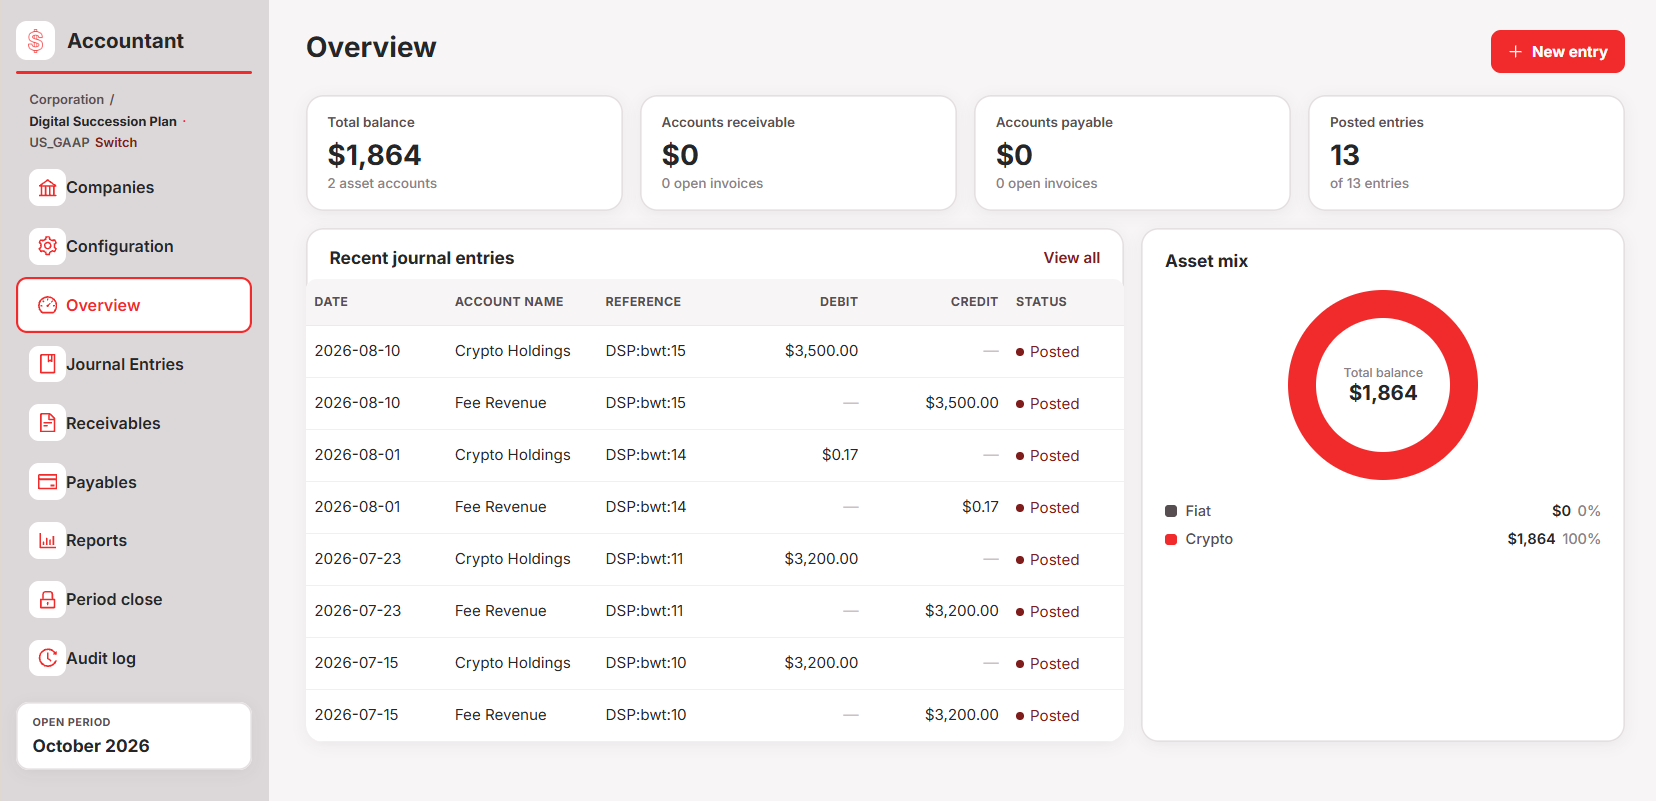Go to Configuration in the sidebar
Viewport: 1656px width, 801px height.
click(x=134, y=246)
